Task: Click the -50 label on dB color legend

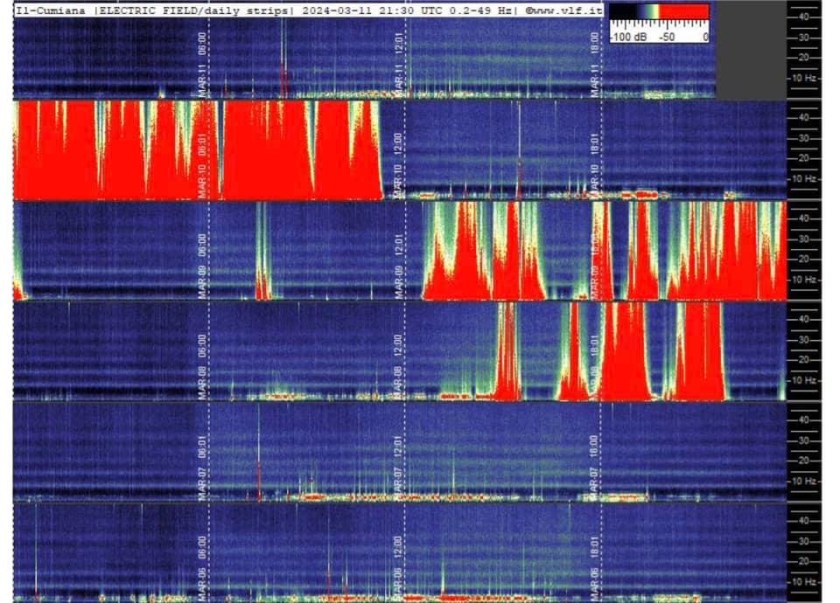Action: 666,36
